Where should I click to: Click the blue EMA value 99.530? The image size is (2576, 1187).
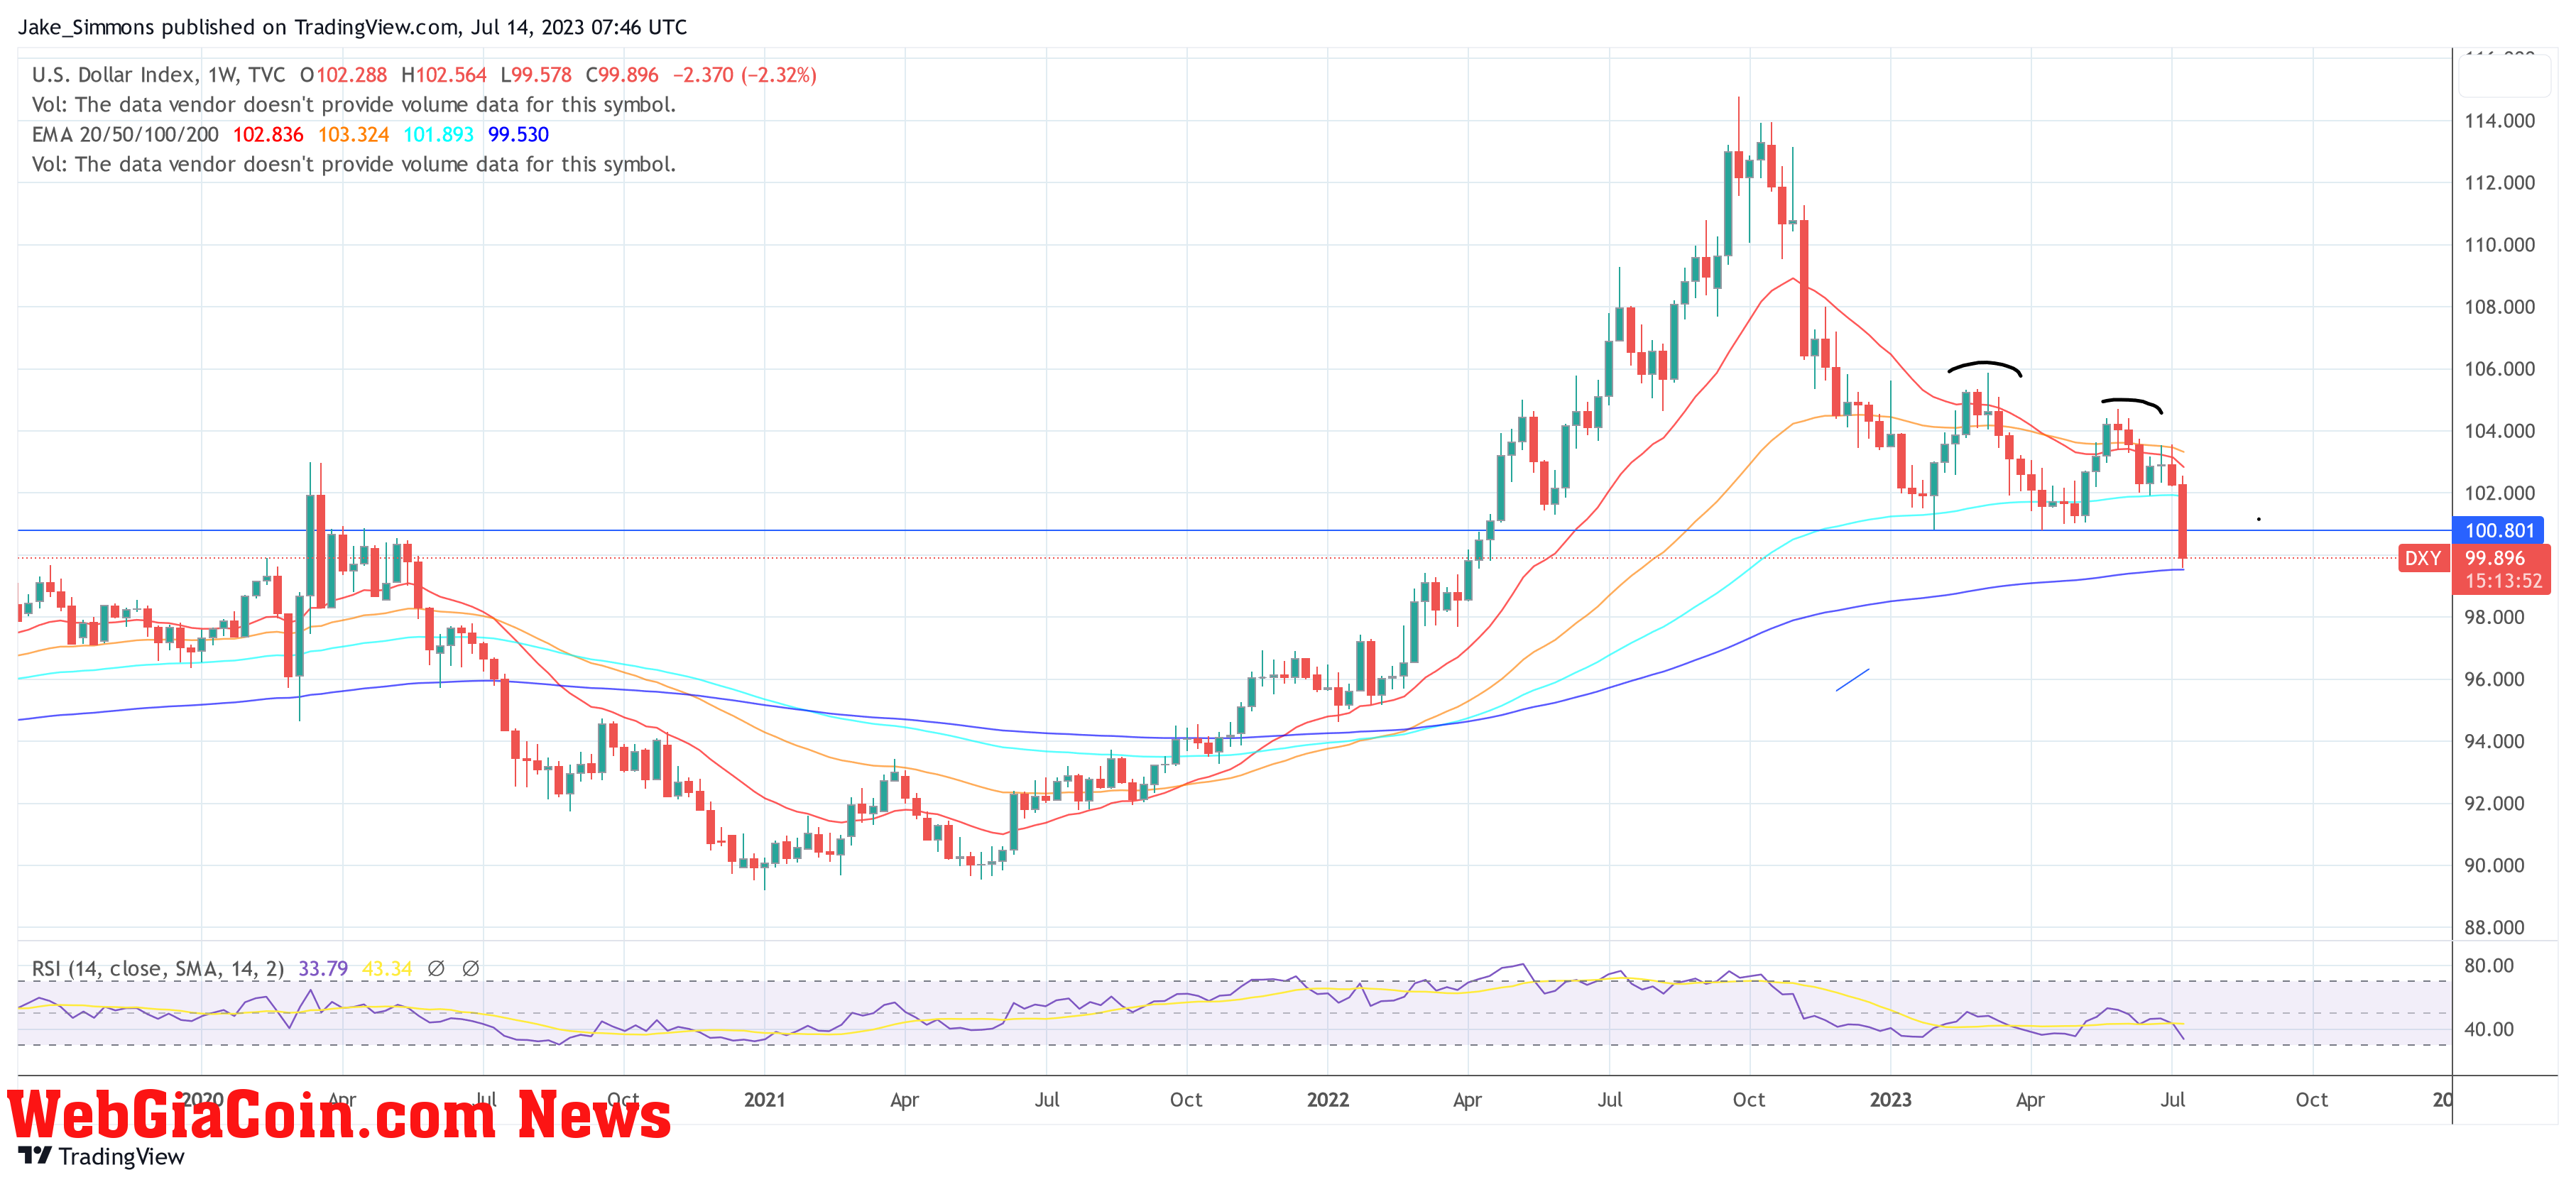[x=518, y=134]
